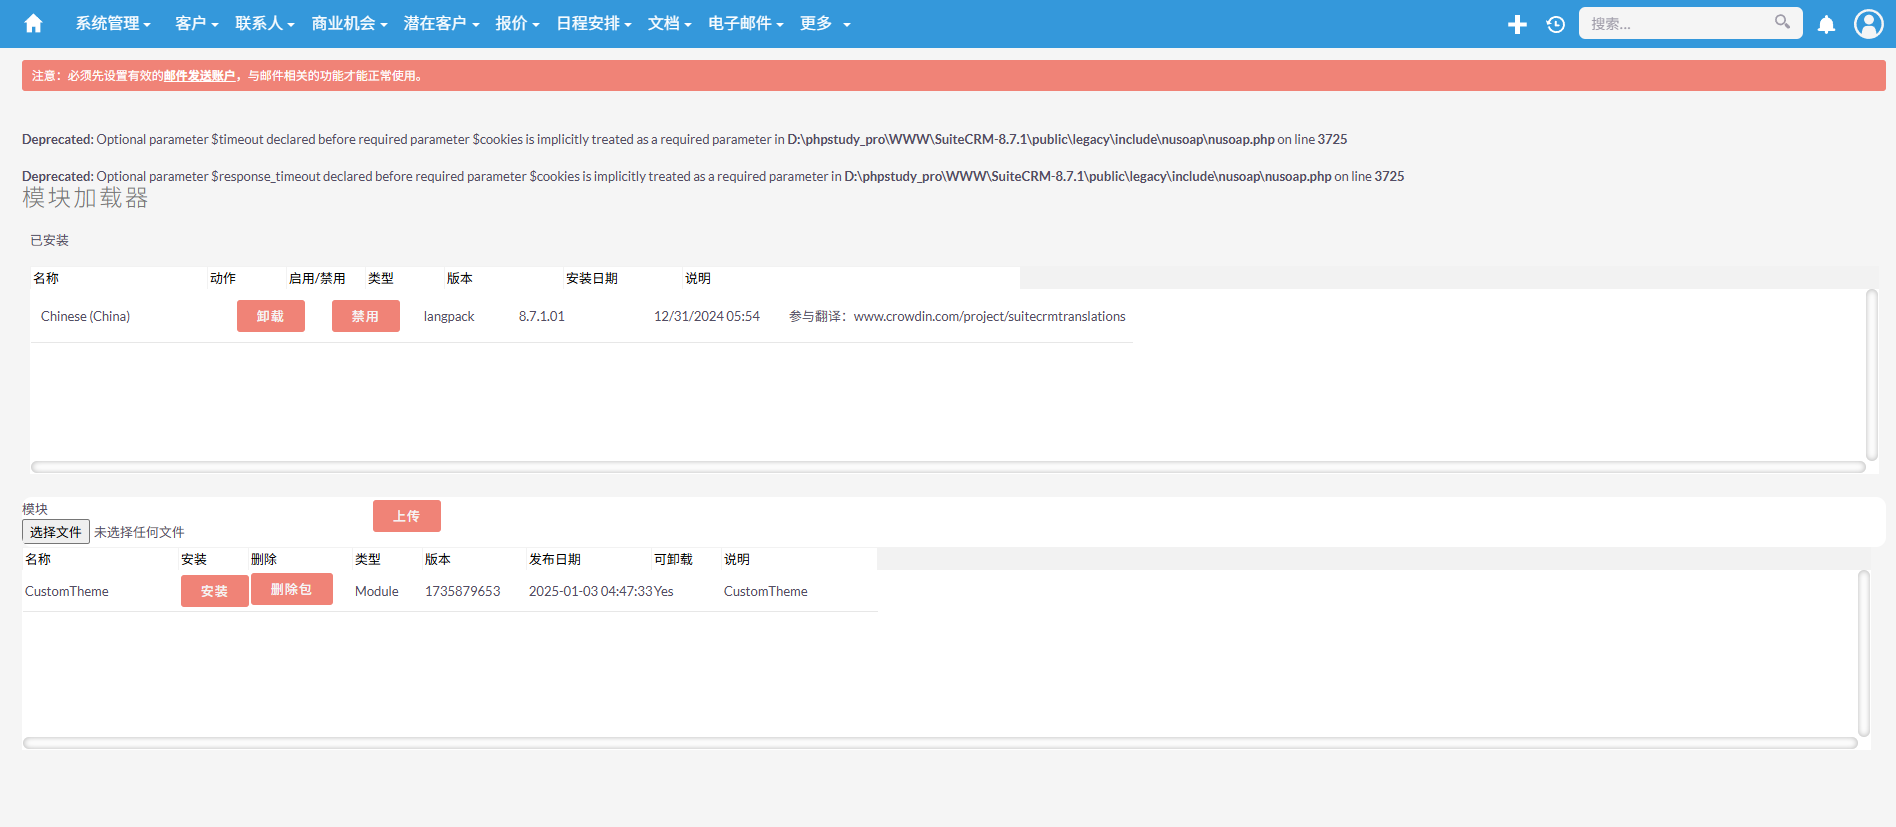Open the notifications bell

(x=1826, y=24)
